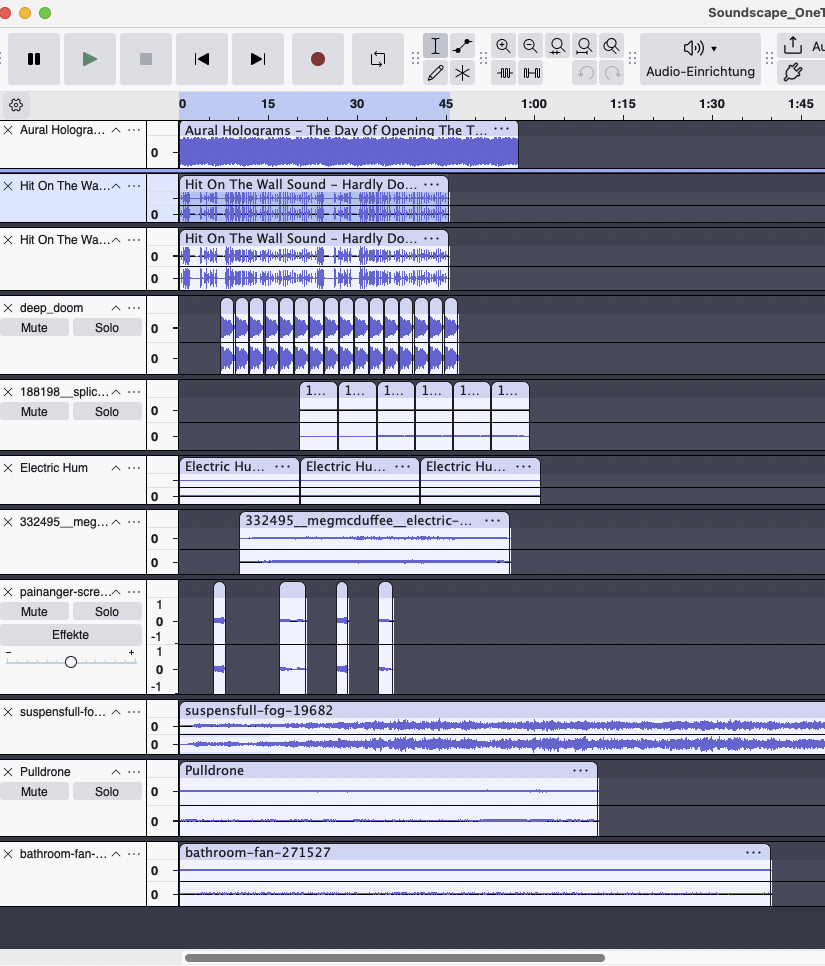The height and width of the screenshot is (966, 825).
Task: Click the painanger-scream track gain slider
Action: (71, 662)
